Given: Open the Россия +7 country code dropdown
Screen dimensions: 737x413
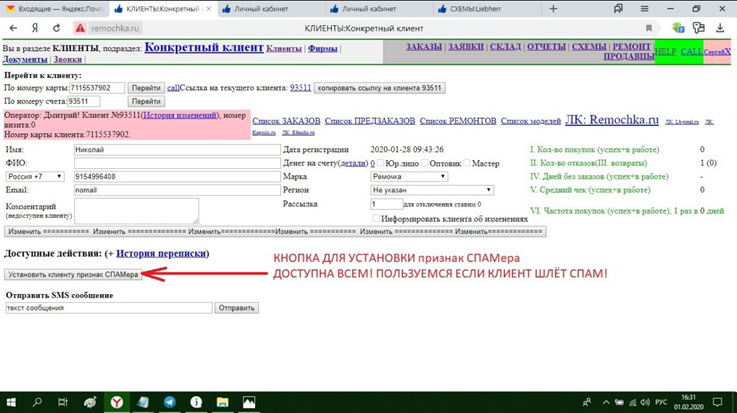Looking at the screenshot, I should click(35, 177).
